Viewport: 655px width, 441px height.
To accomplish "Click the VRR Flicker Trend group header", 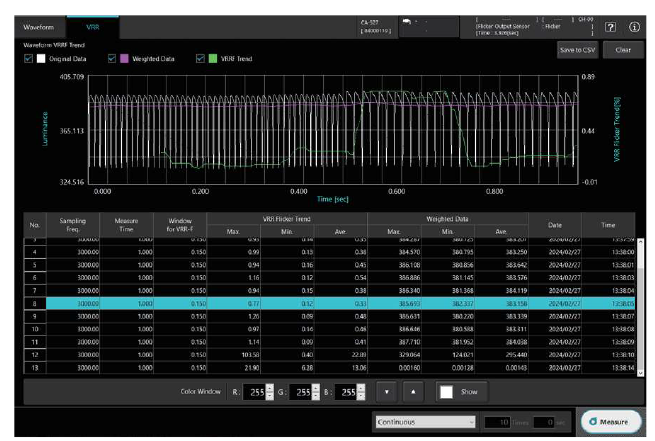I will pyautogui.click(x=287, y=219).
